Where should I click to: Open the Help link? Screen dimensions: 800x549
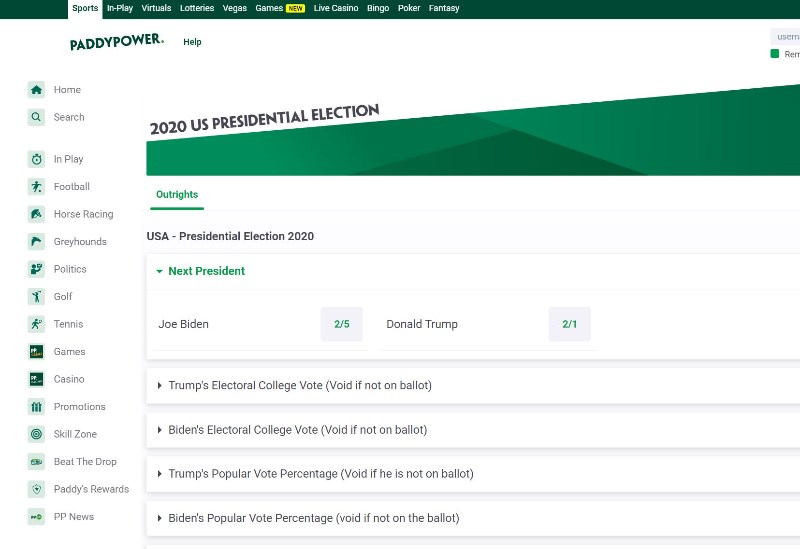[192, 42]
